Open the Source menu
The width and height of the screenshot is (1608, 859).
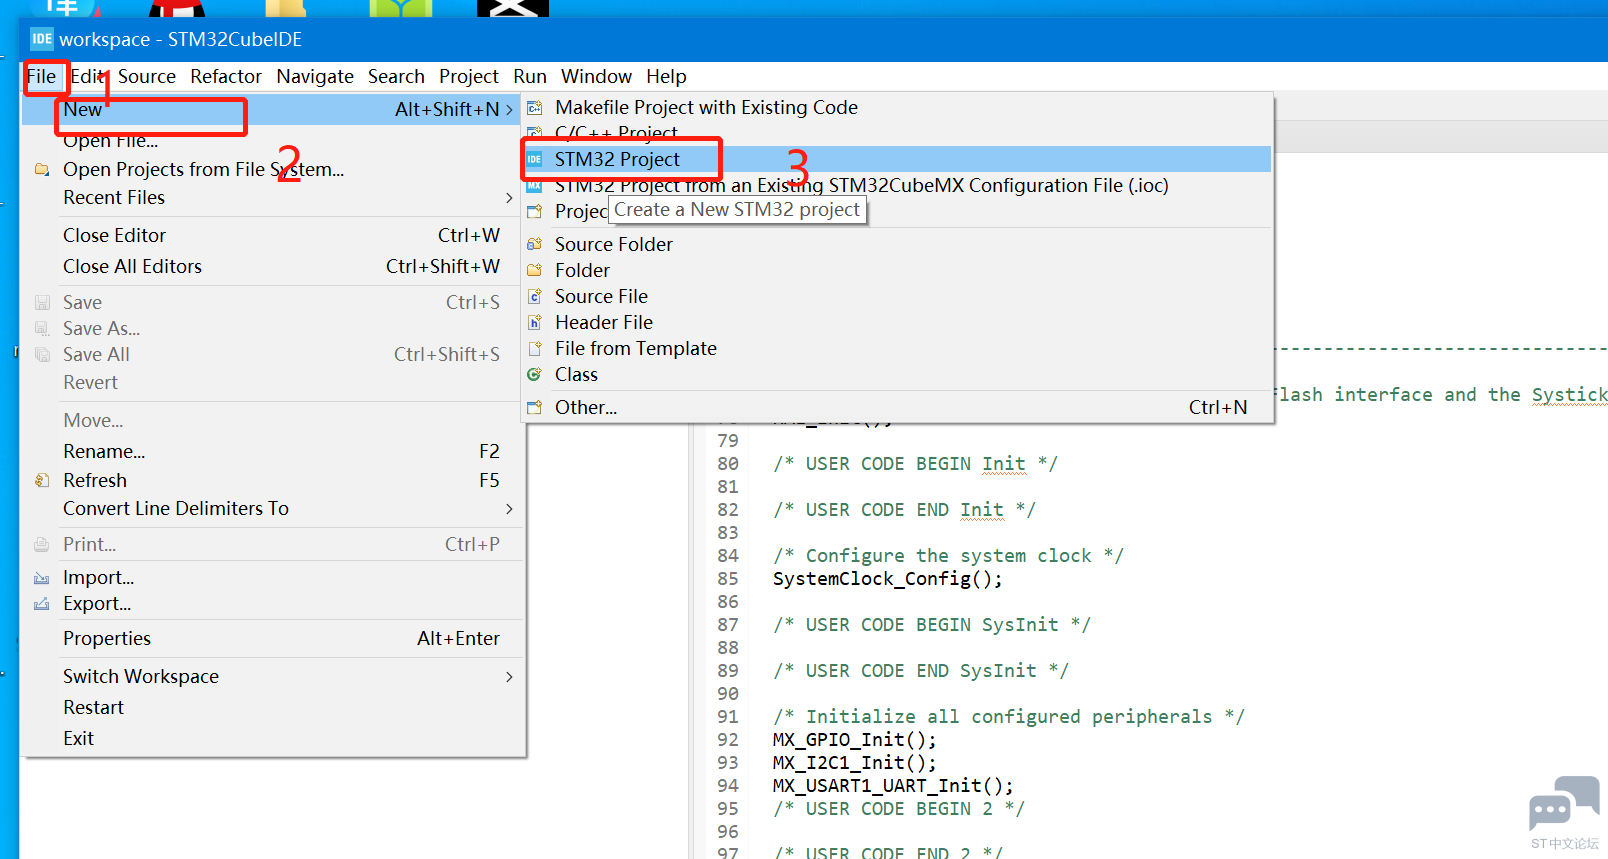click(147, 76)
